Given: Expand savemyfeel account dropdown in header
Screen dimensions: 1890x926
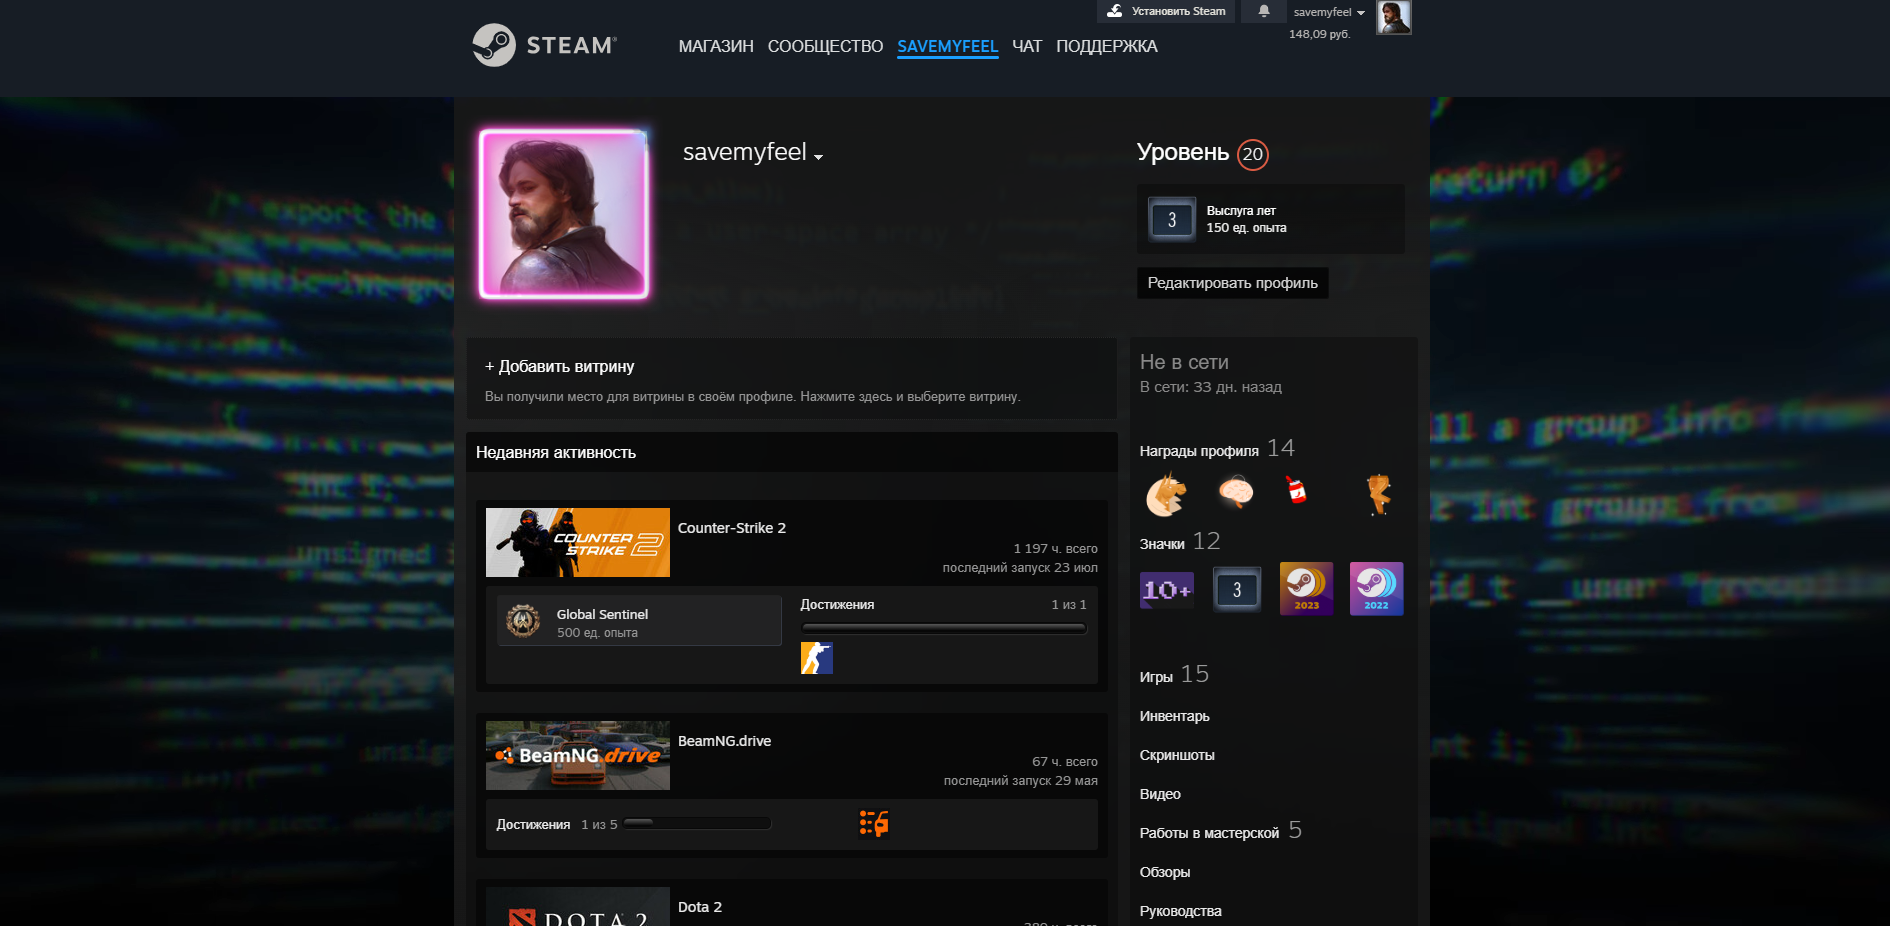Looking at the screenshot, I should pos(1329,12).
